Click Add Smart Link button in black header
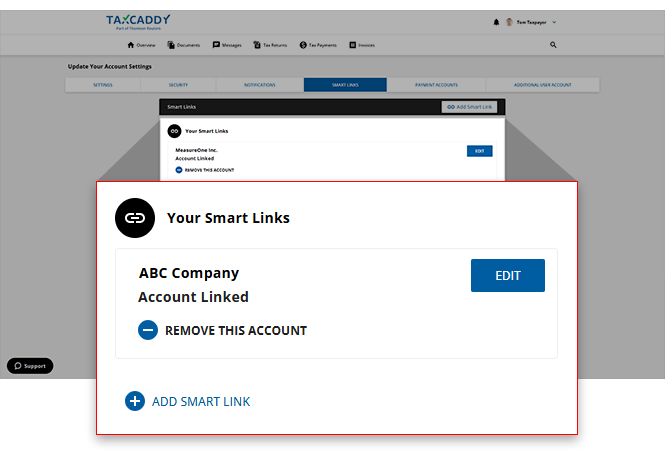The image size is (665, 454). [469, 107]
